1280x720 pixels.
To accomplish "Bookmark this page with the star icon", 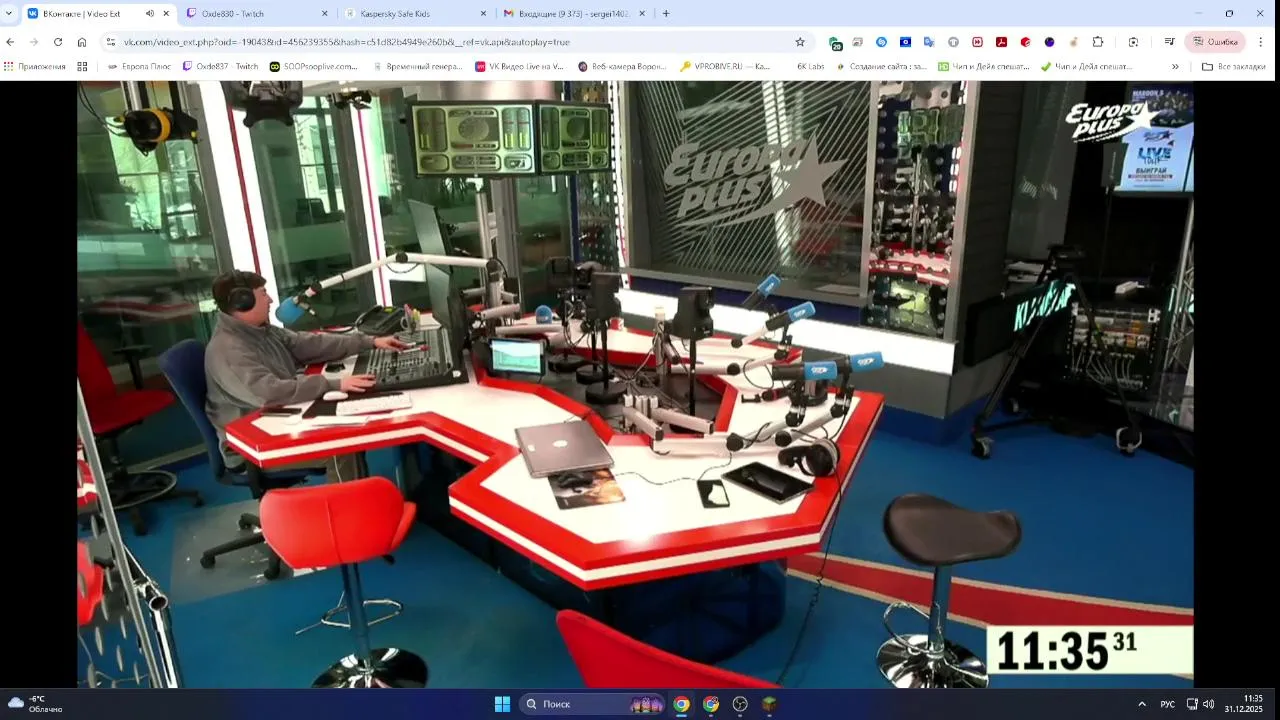I will [x=800, y=42].
